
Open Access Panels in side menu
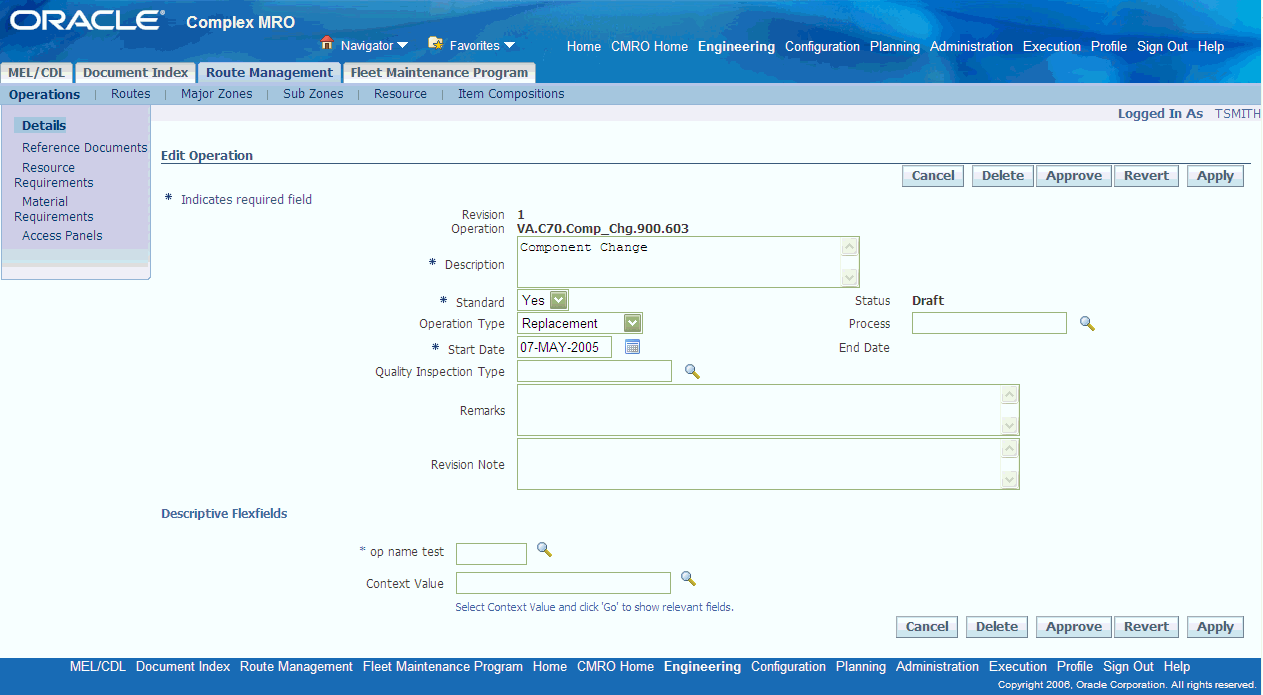click(62, 236)
